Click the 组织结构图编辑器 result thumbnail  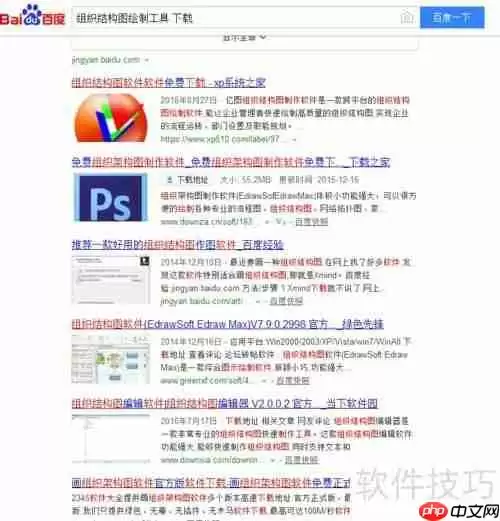click(x=111, y=439)
